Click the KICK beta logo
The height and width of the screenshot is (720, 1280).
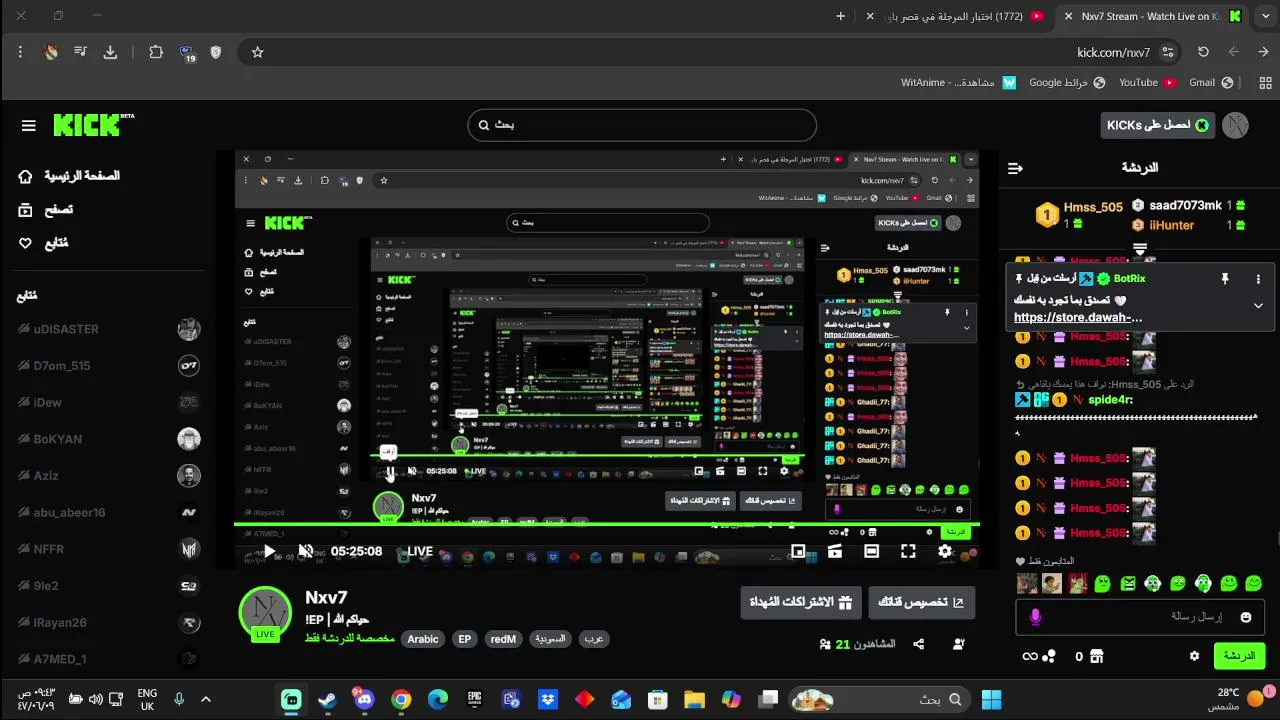point(93,124)
